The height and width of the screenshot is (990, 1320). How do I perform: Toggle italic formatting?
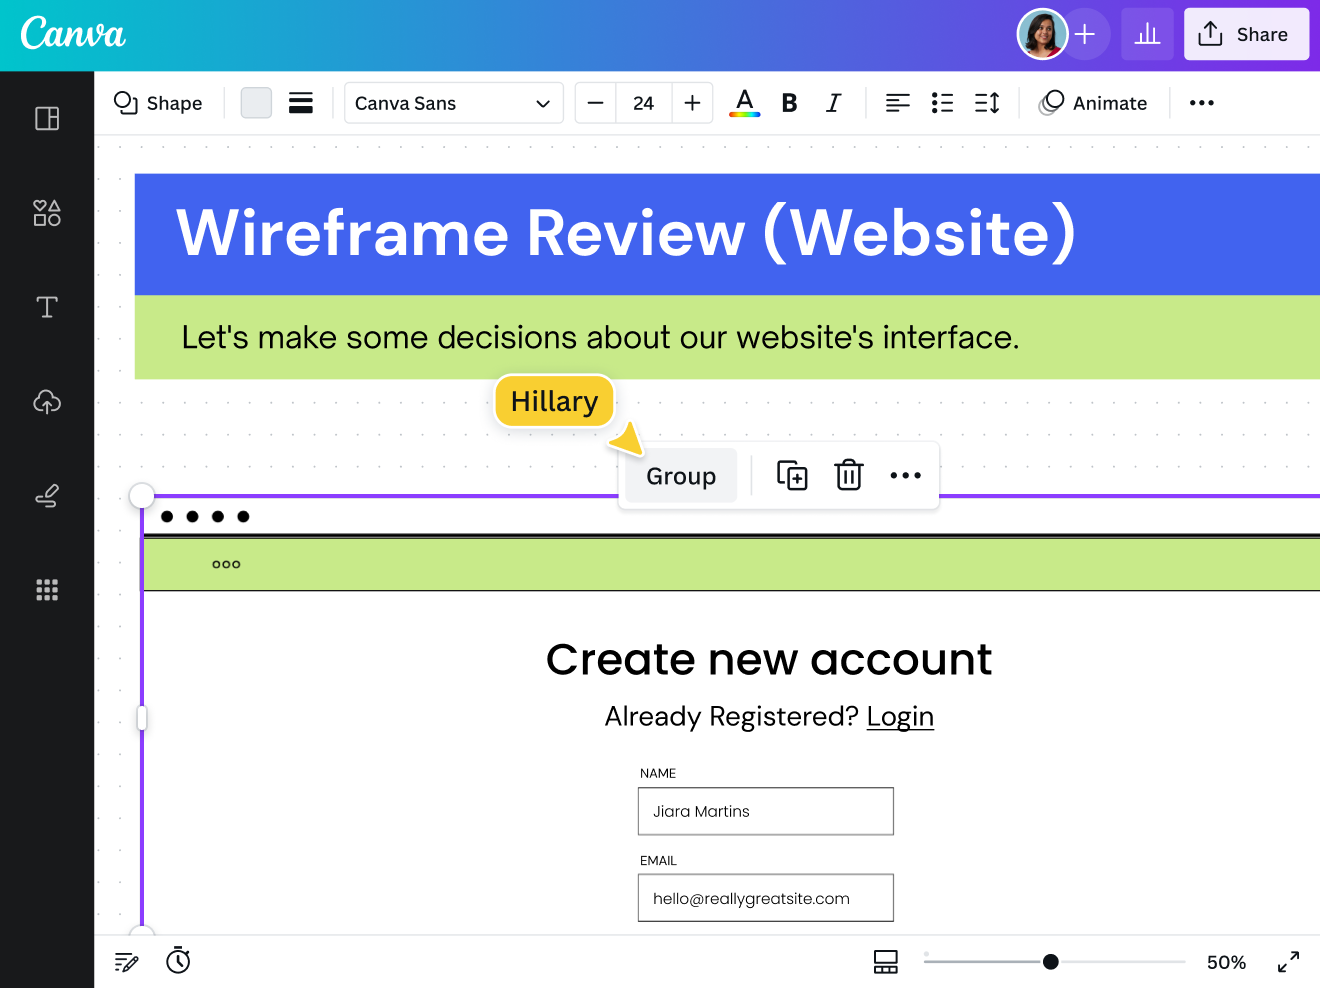pyautogui.click(x=833, y=103)
